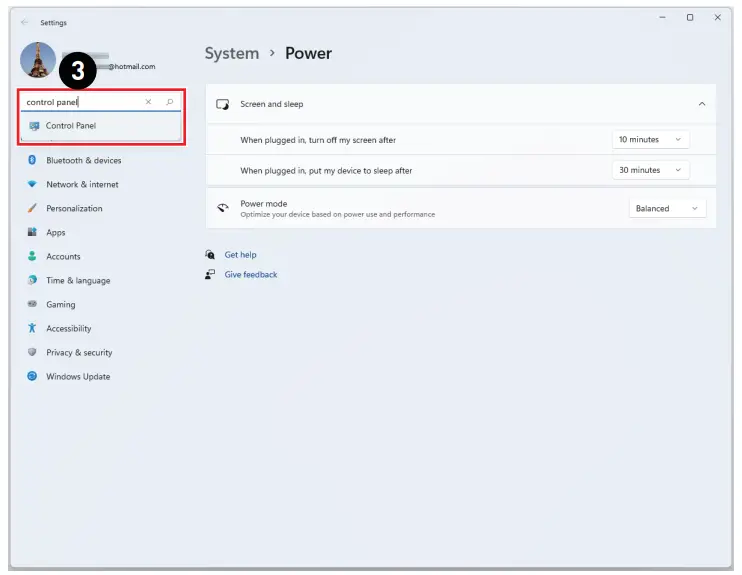This screenshot has width=742, height=575.
Task: Collapse the Screen and sleep section
Action: (701, 104)
